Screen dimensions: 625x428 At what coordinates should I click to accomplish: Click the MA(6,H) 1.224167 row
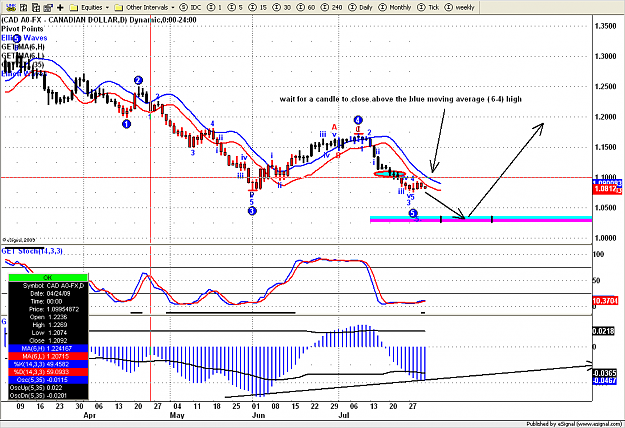pyautogui.click(x=48, y=348)
